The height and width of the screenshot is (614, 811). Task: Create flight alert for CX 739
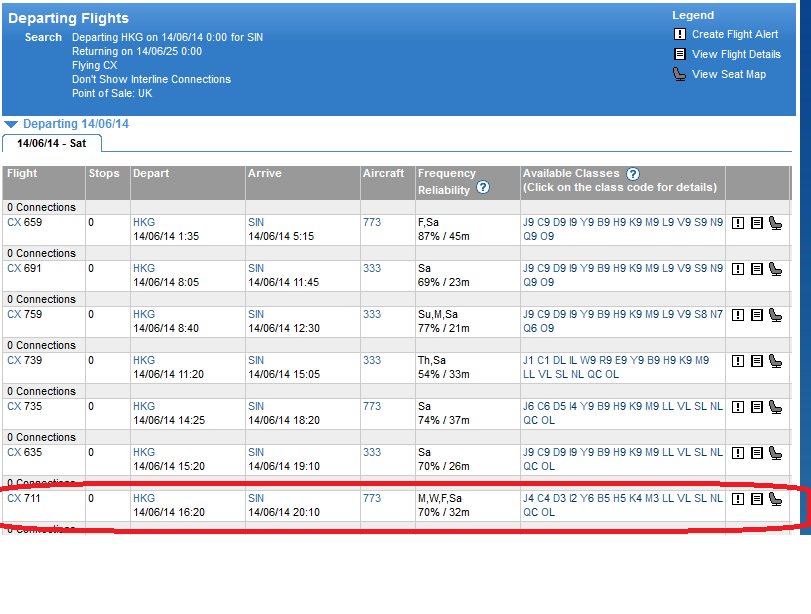click(x=738, y=361)
